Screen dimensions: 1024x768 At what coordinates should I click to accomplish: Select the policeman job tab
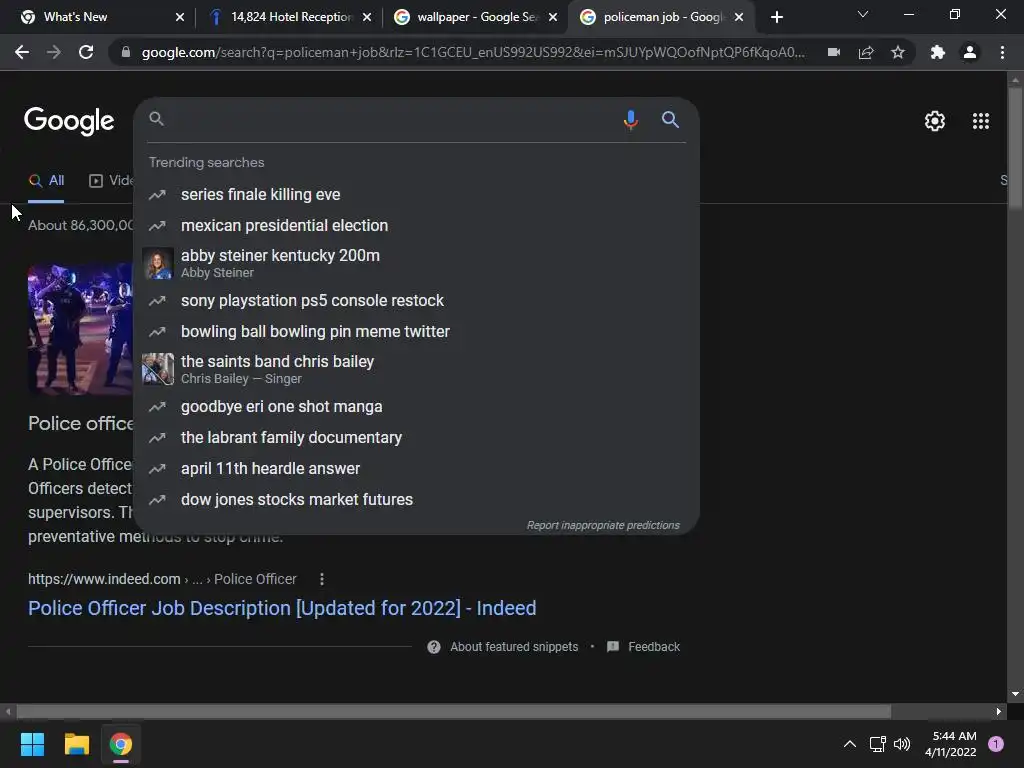pyautogui.click(x=661, y=17)
